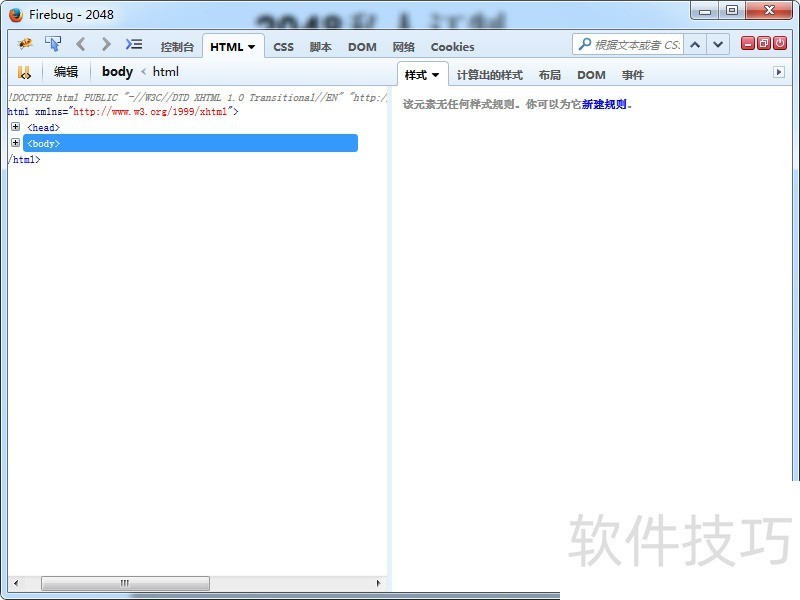Open the 计算出的样式 side panel tab
Viewport: 800px width, 600px height.
click(x=489, y=75)
